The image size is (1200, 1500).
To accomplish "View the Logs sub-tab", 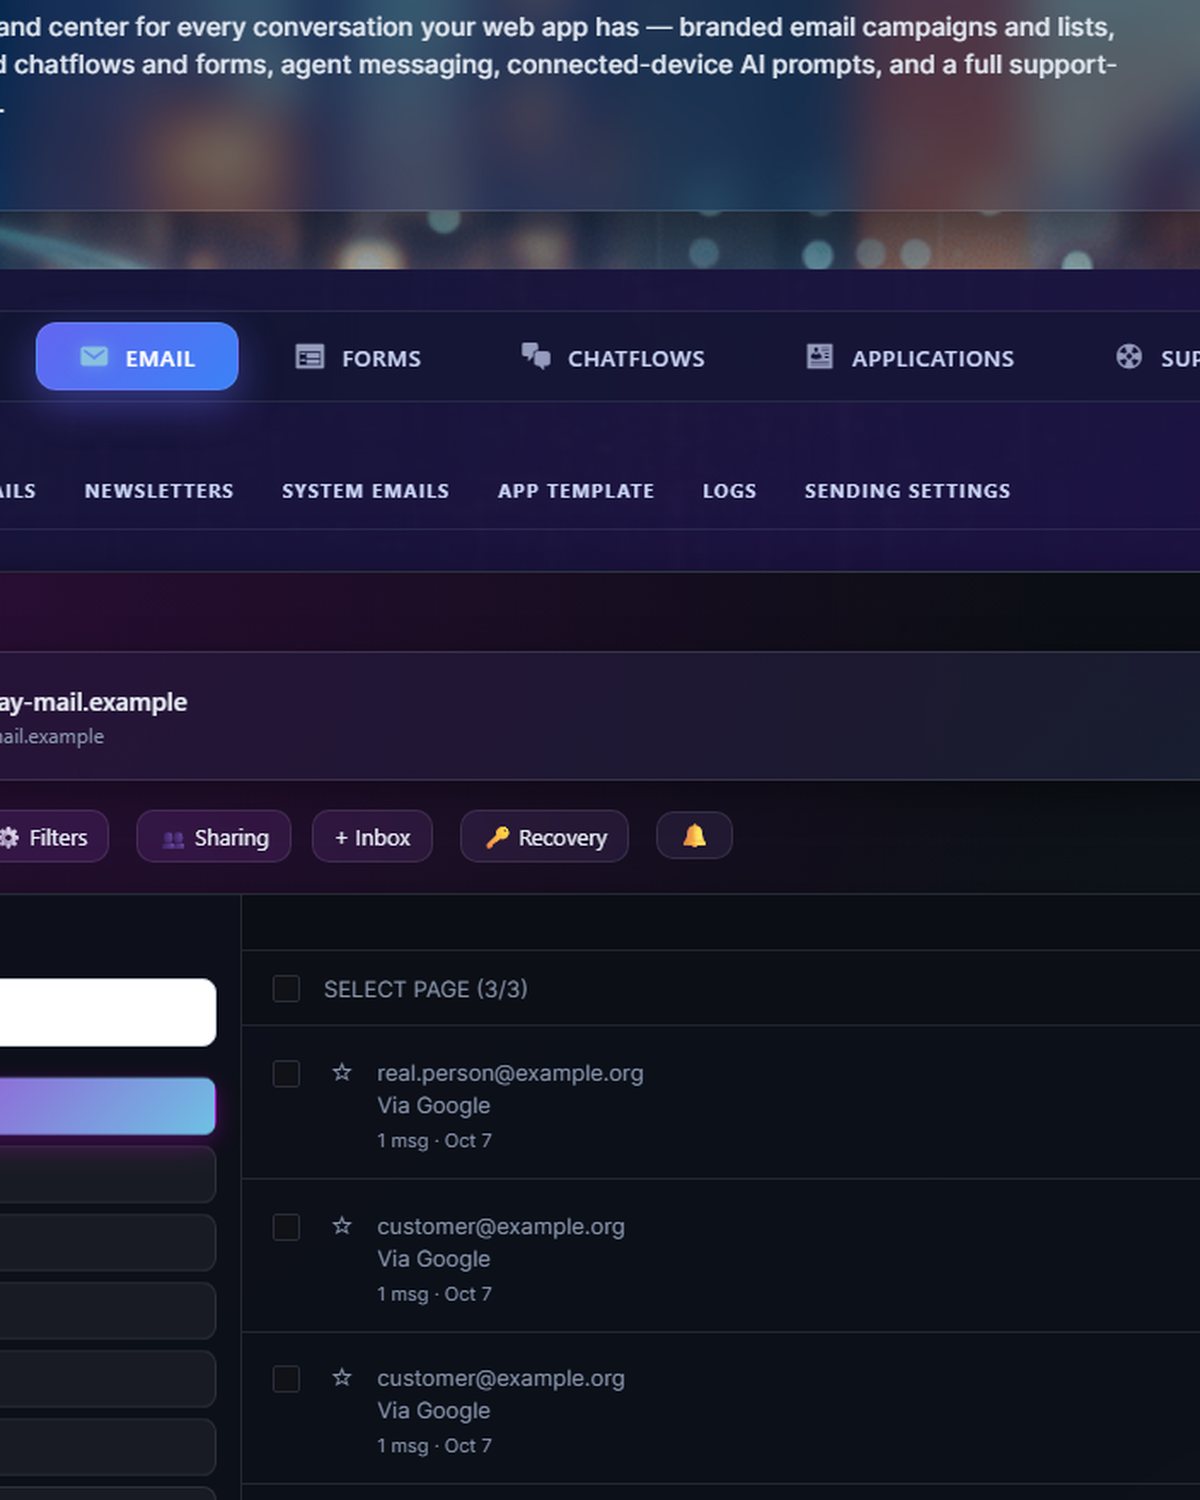I will point(729,491).
